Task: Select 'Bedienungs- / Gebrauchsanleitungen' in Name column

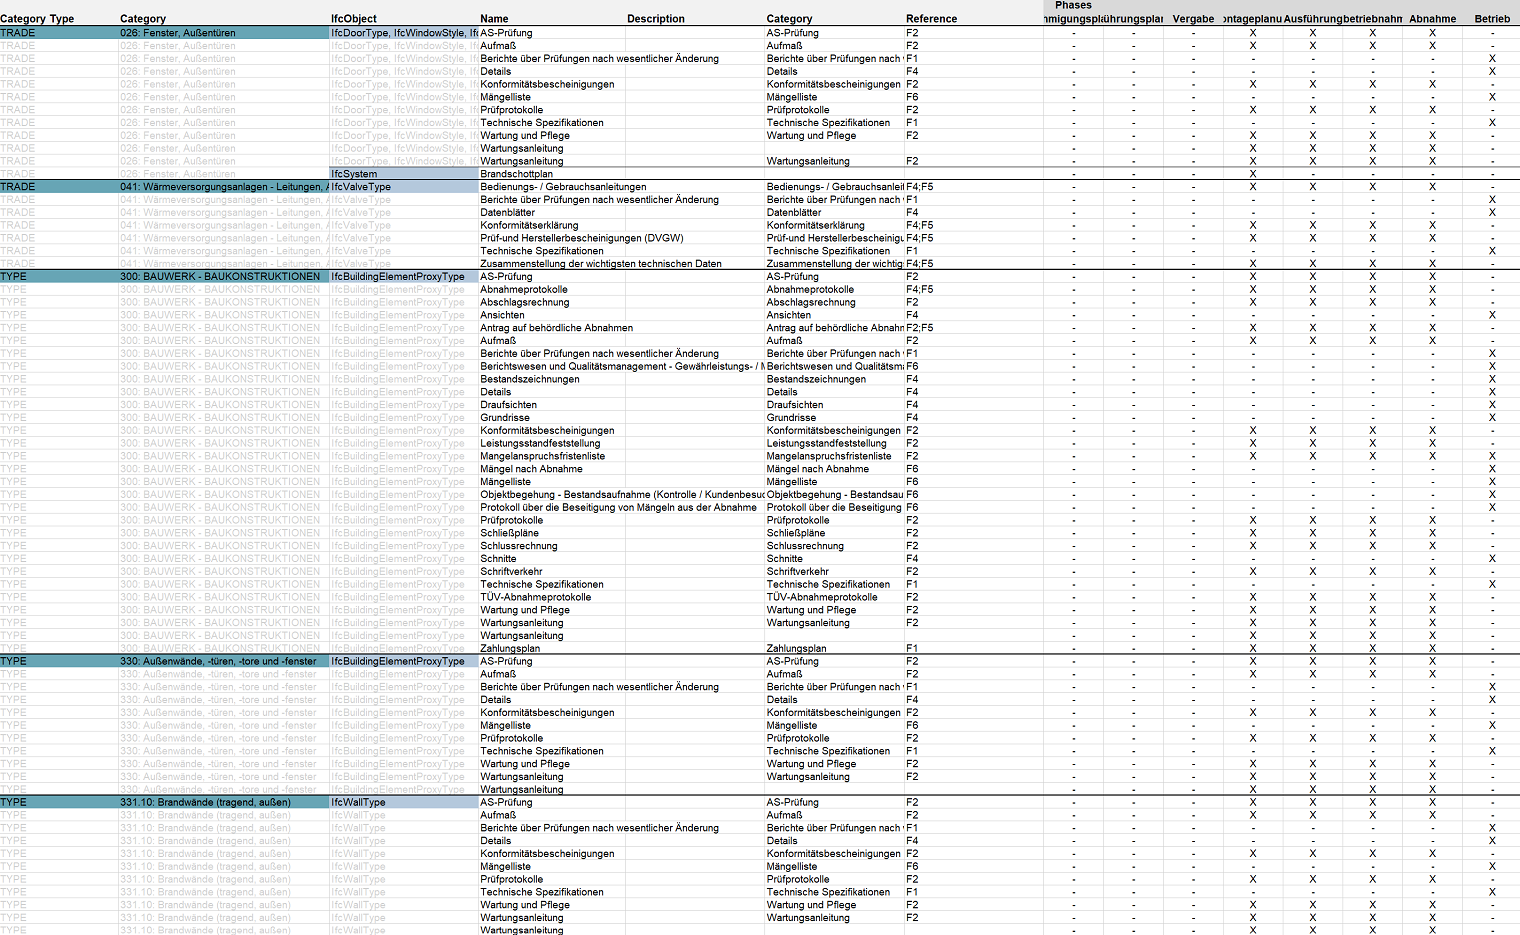Action: point(563,187)
